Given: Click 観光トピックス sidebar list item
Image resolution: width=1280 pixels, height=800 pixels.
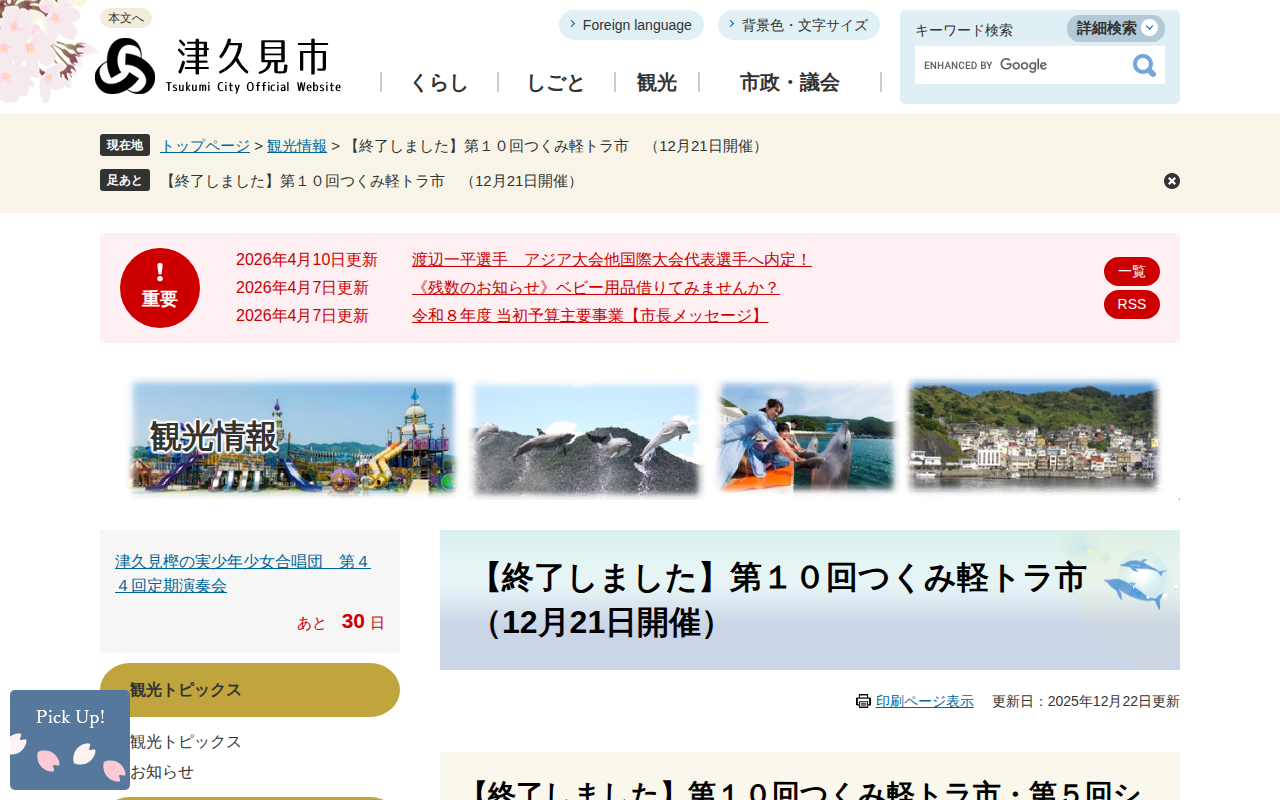Looking at the screenshot, I should (186, 742).
